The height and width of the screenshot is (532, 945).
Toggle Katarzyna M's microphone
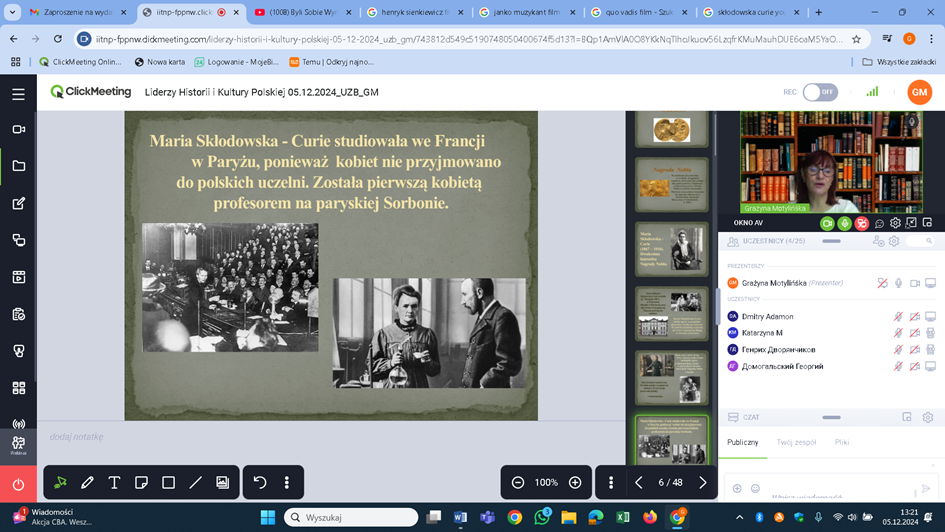pos(898,333)
